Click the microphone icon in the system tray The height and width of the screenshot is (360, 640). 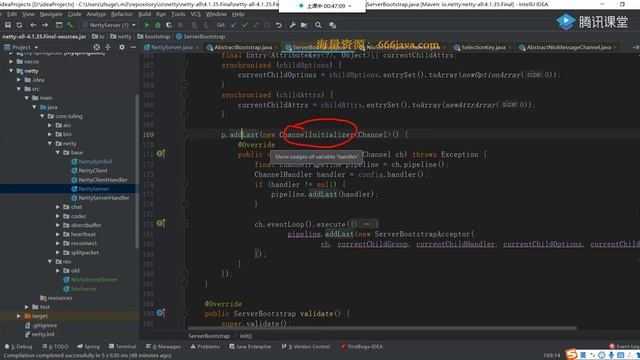(611, 355)
